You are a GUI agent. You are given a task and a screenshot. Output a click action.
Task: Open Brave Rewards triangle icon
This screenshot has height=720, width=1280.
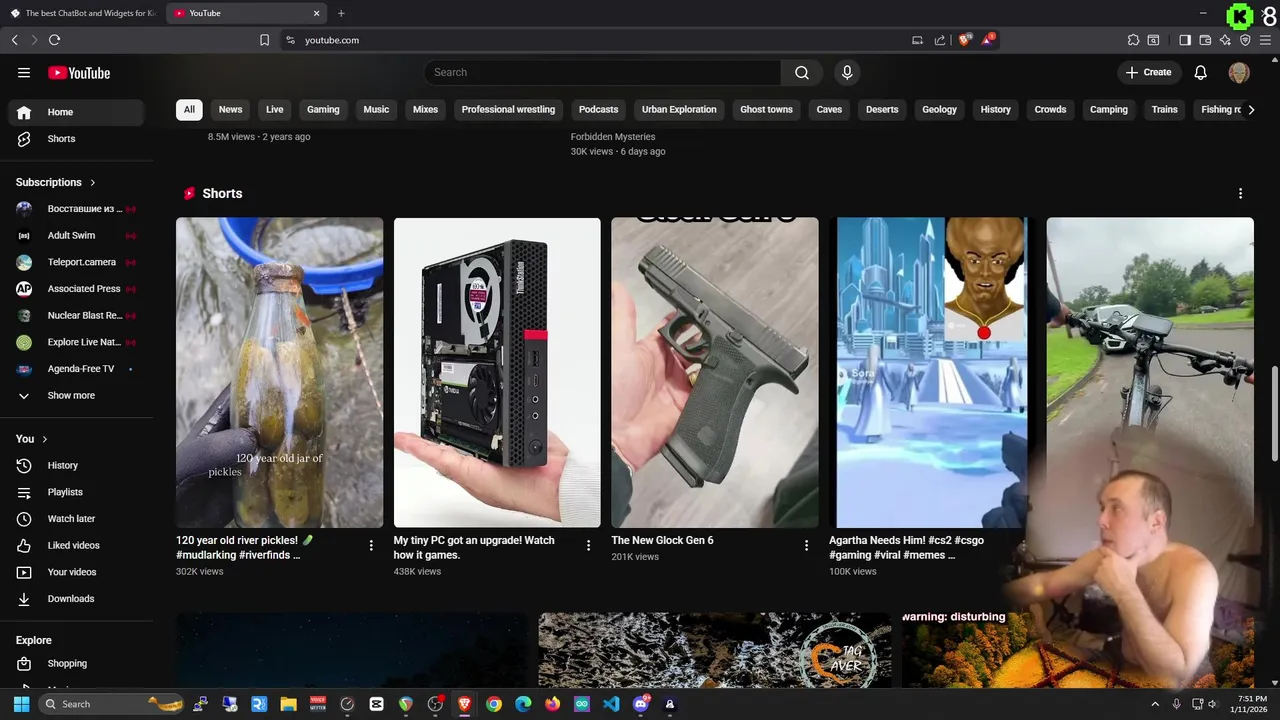click(x=988, y=40)
